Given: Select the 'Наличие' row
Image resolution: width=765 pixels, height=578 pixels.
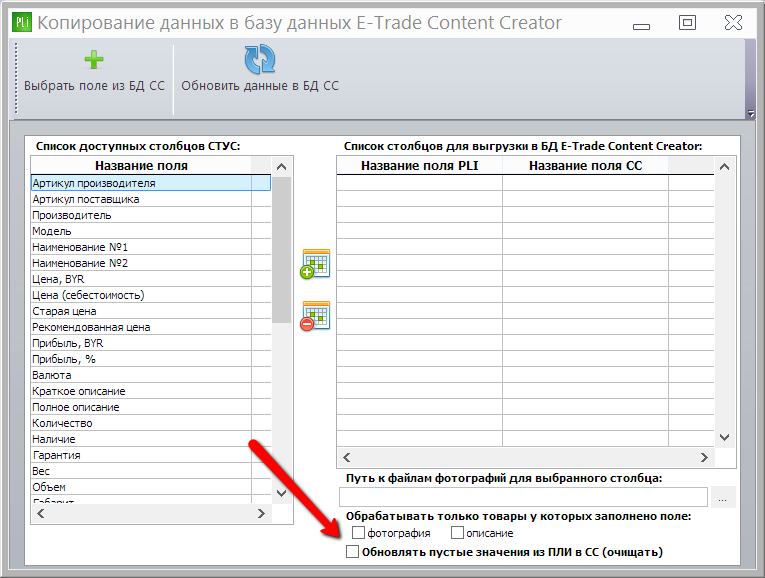Looking at the screenshot, I should (x=151, y=439).
